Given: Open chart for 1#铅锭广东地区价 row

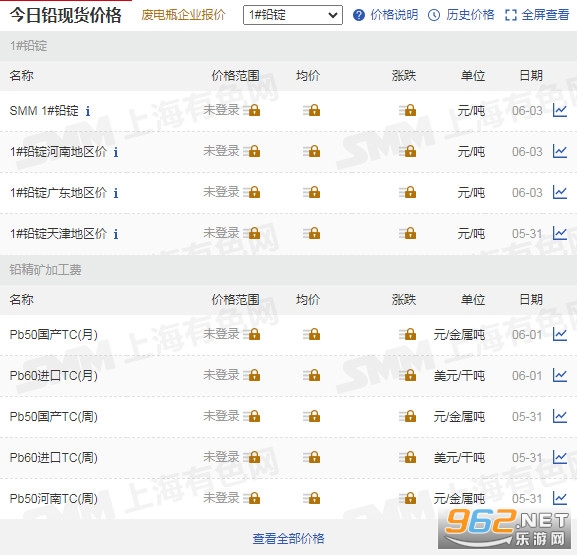Looking at the screenshot, I should pos(560,192).
